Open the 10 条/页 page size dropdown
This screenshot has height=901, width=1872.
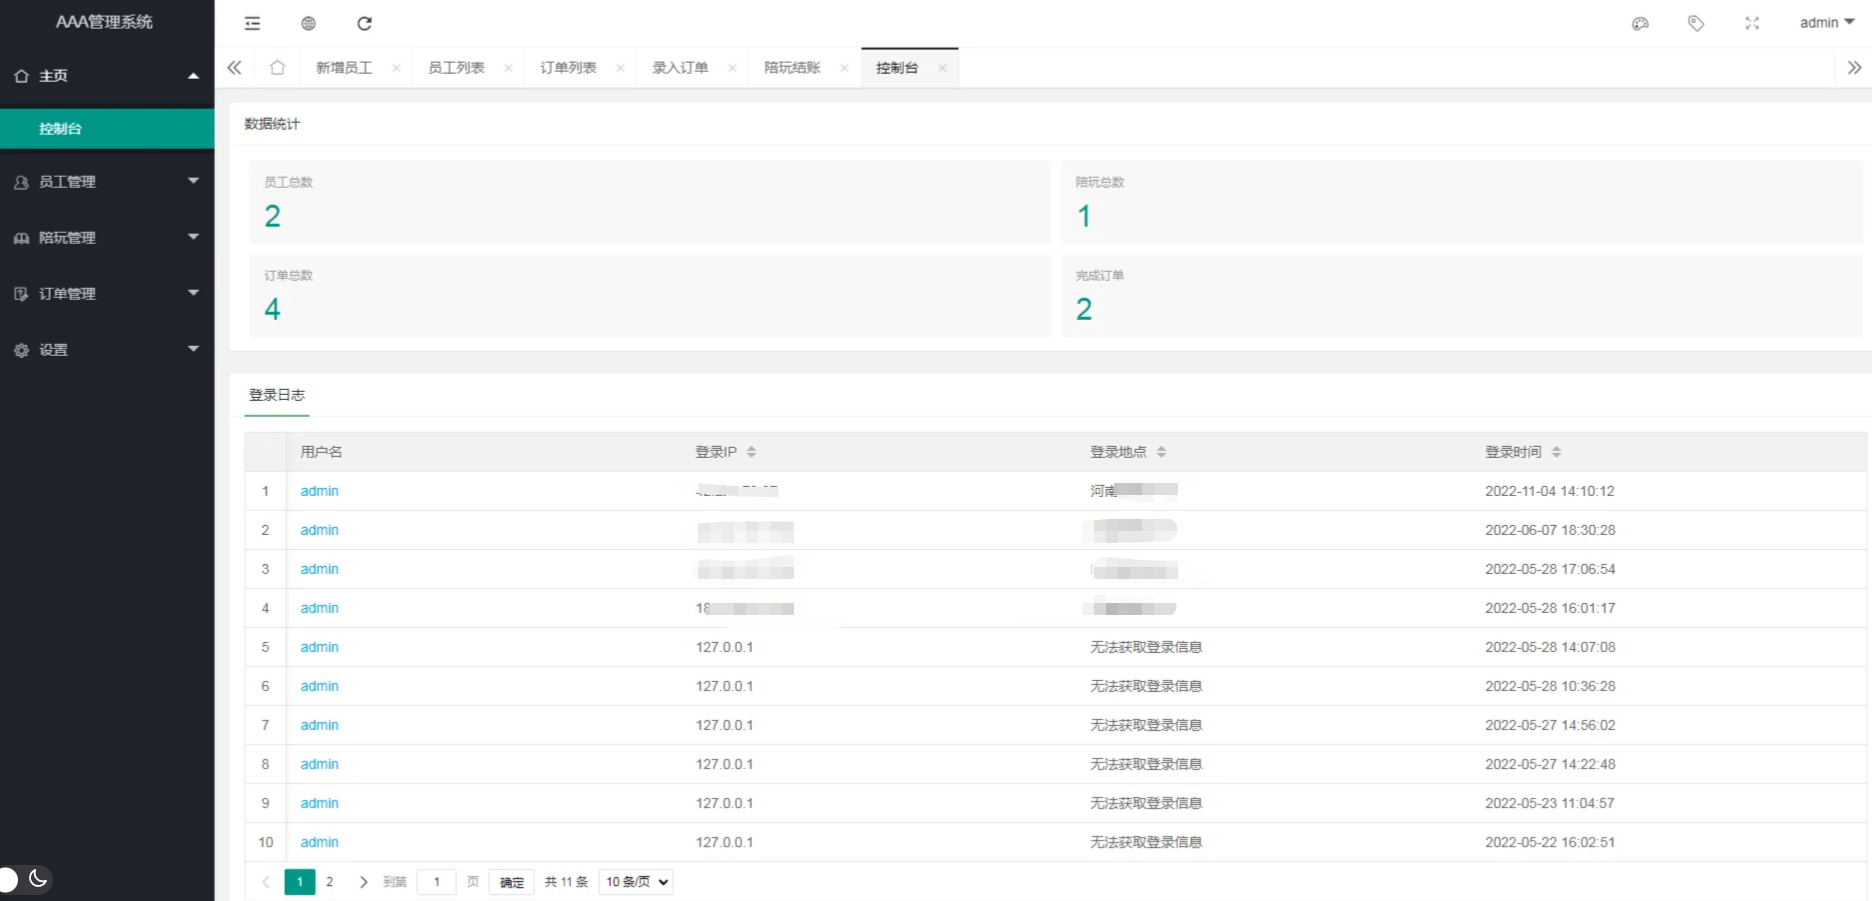point(636,882)
